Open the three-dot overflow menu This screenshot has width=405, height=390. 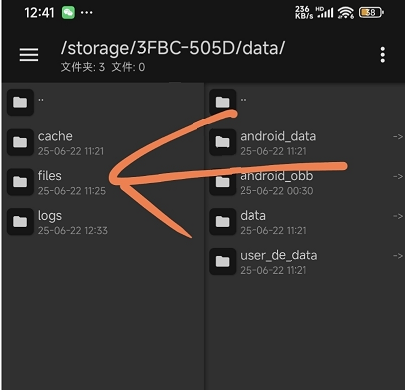pyautogui.click(x=383, y=55)
